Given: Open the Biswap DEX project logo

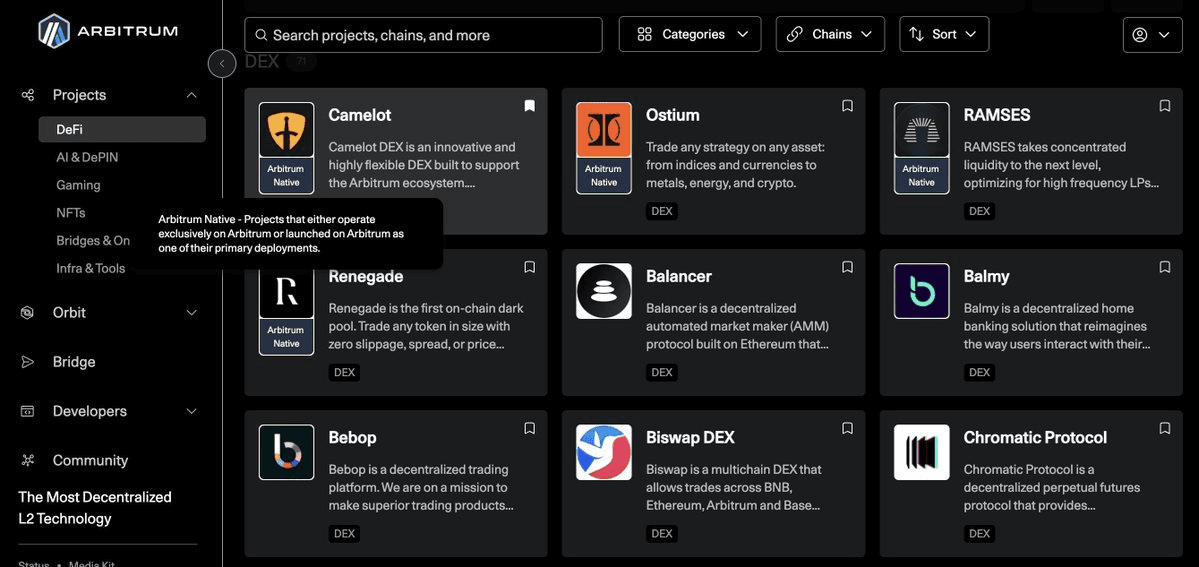Looking at the screenshot, I should click(604, 452).
